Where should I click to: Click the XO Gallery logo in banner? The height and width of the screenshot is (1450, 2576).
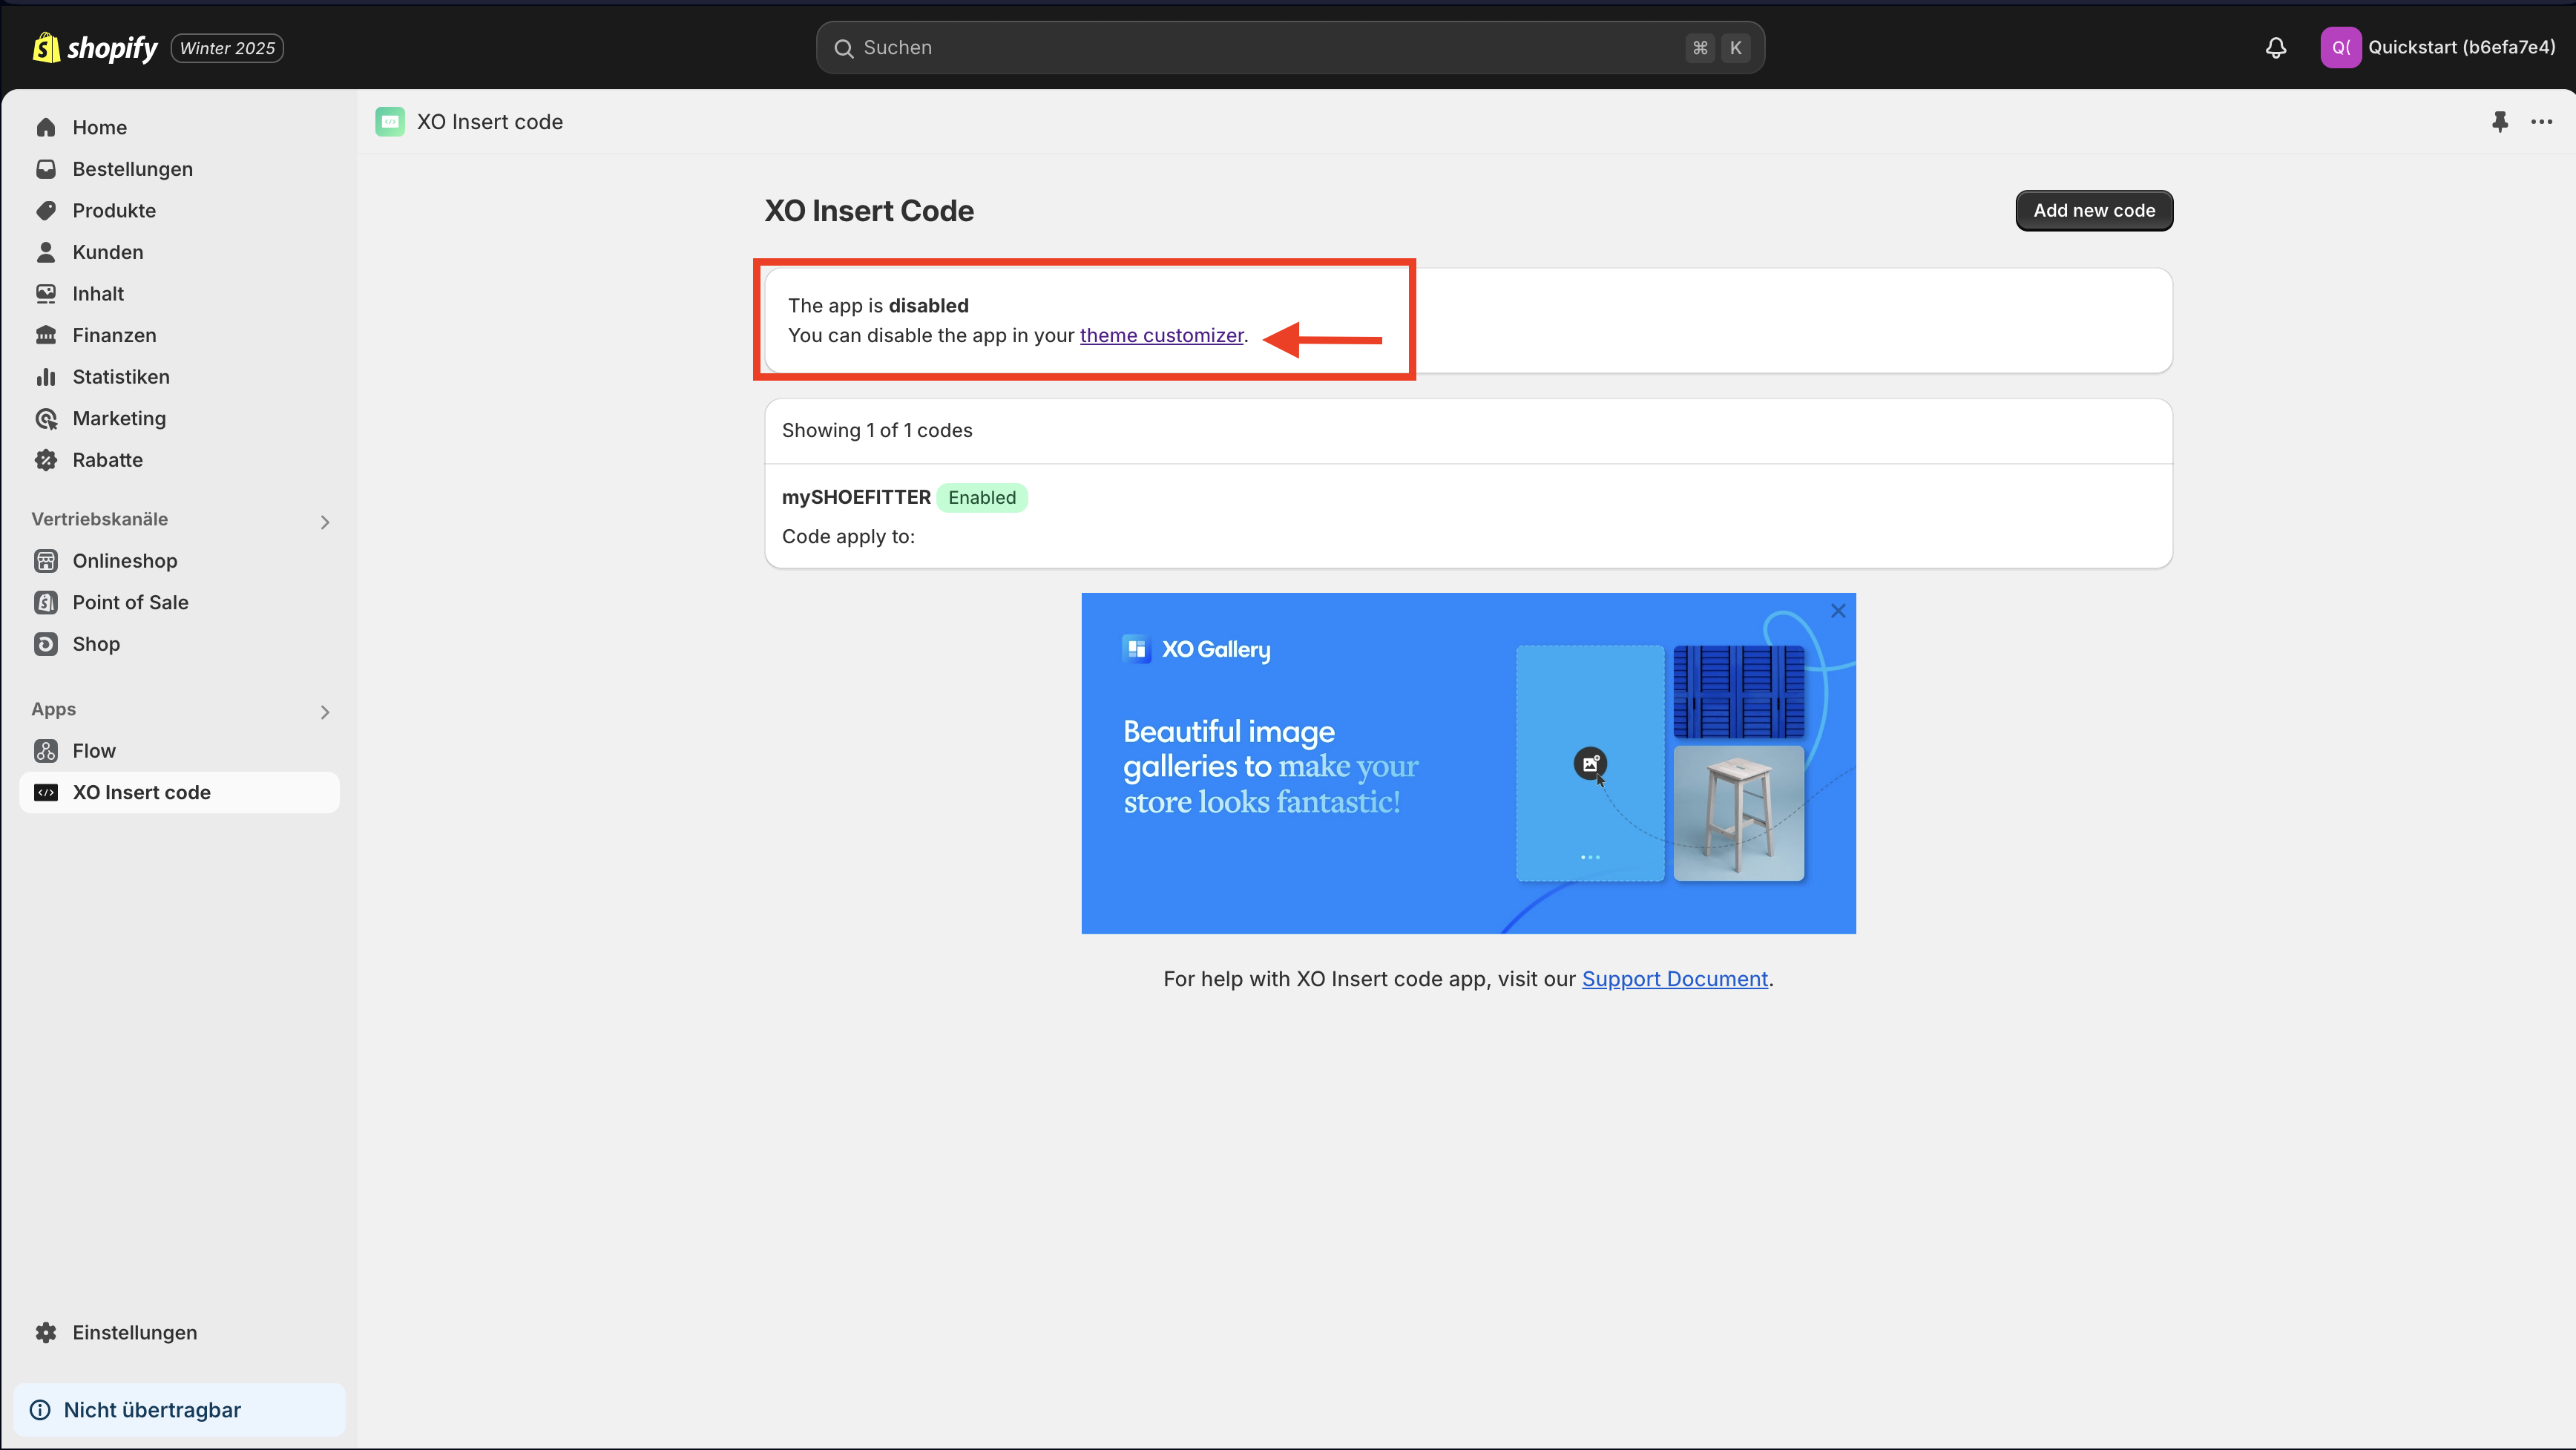(1196, 649)
